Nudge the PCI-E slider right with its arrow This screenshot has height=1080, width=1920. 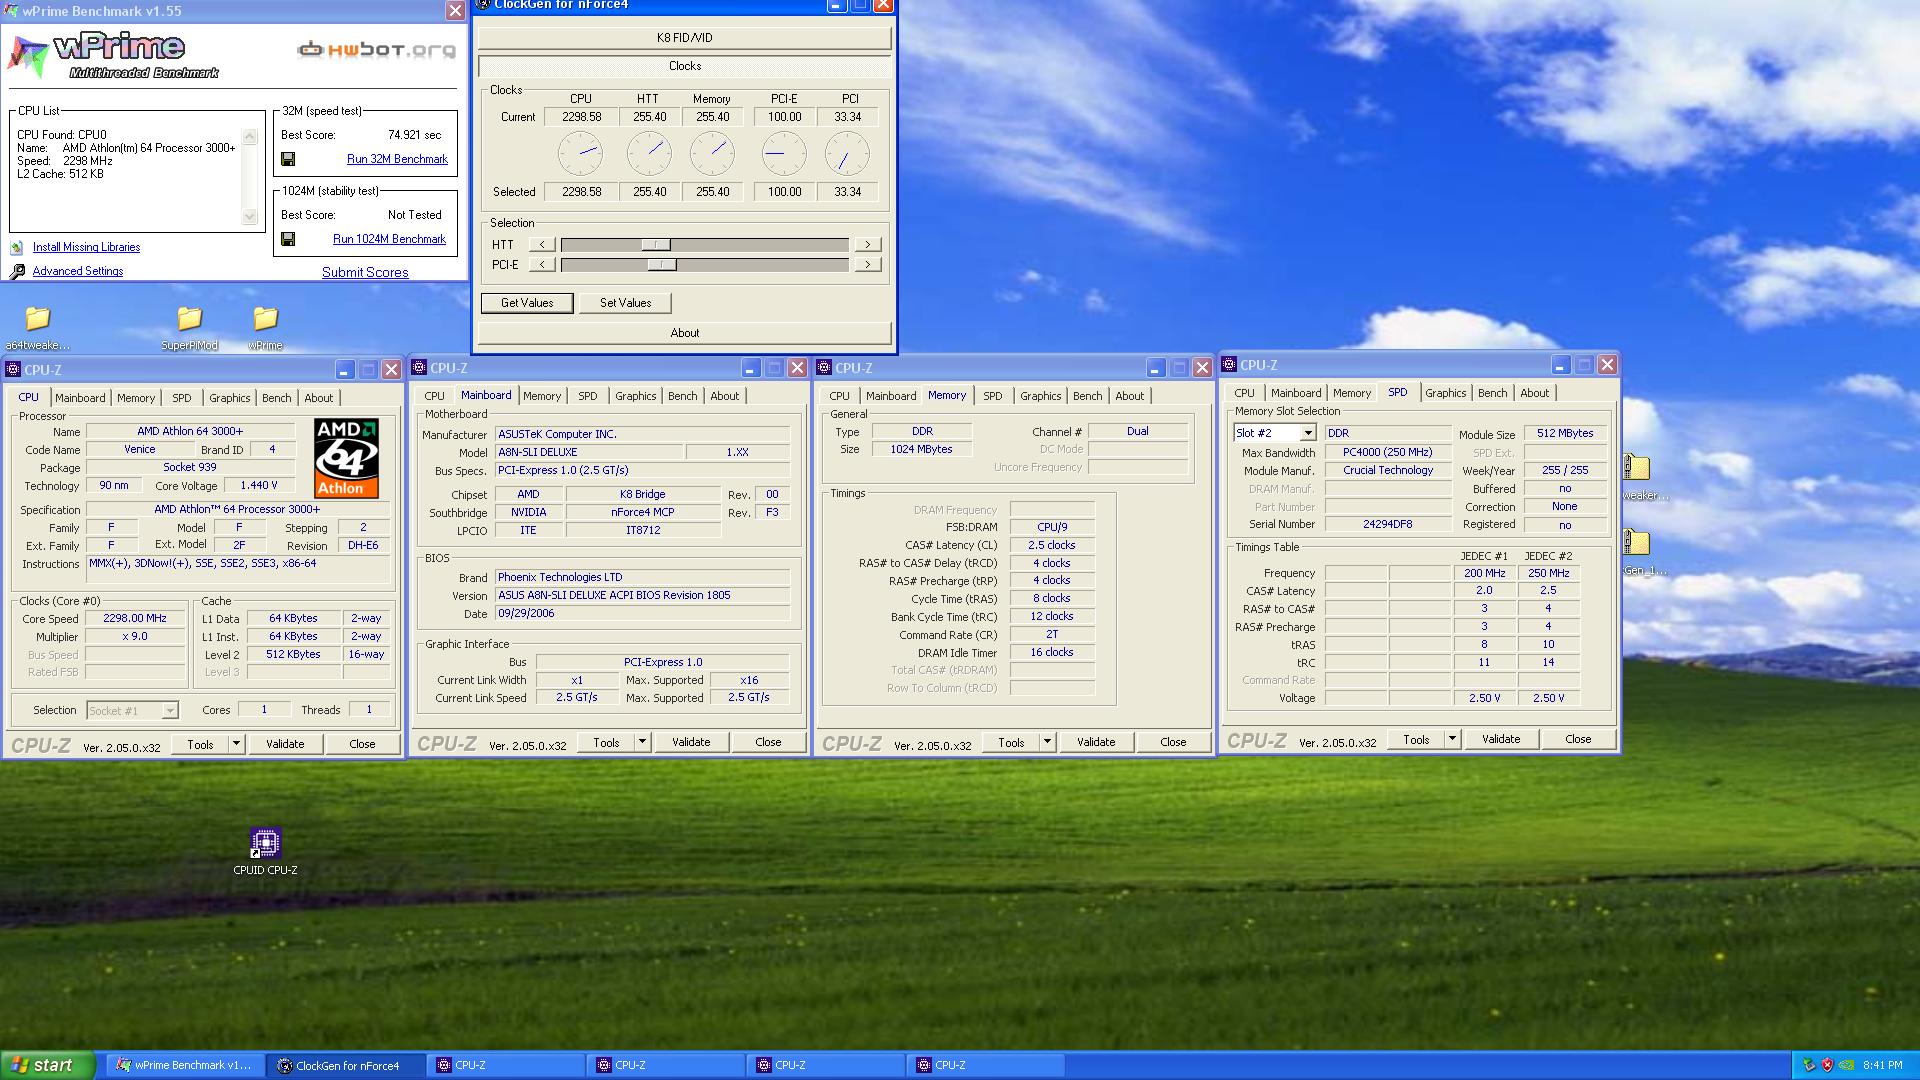[x=868, y=264]
